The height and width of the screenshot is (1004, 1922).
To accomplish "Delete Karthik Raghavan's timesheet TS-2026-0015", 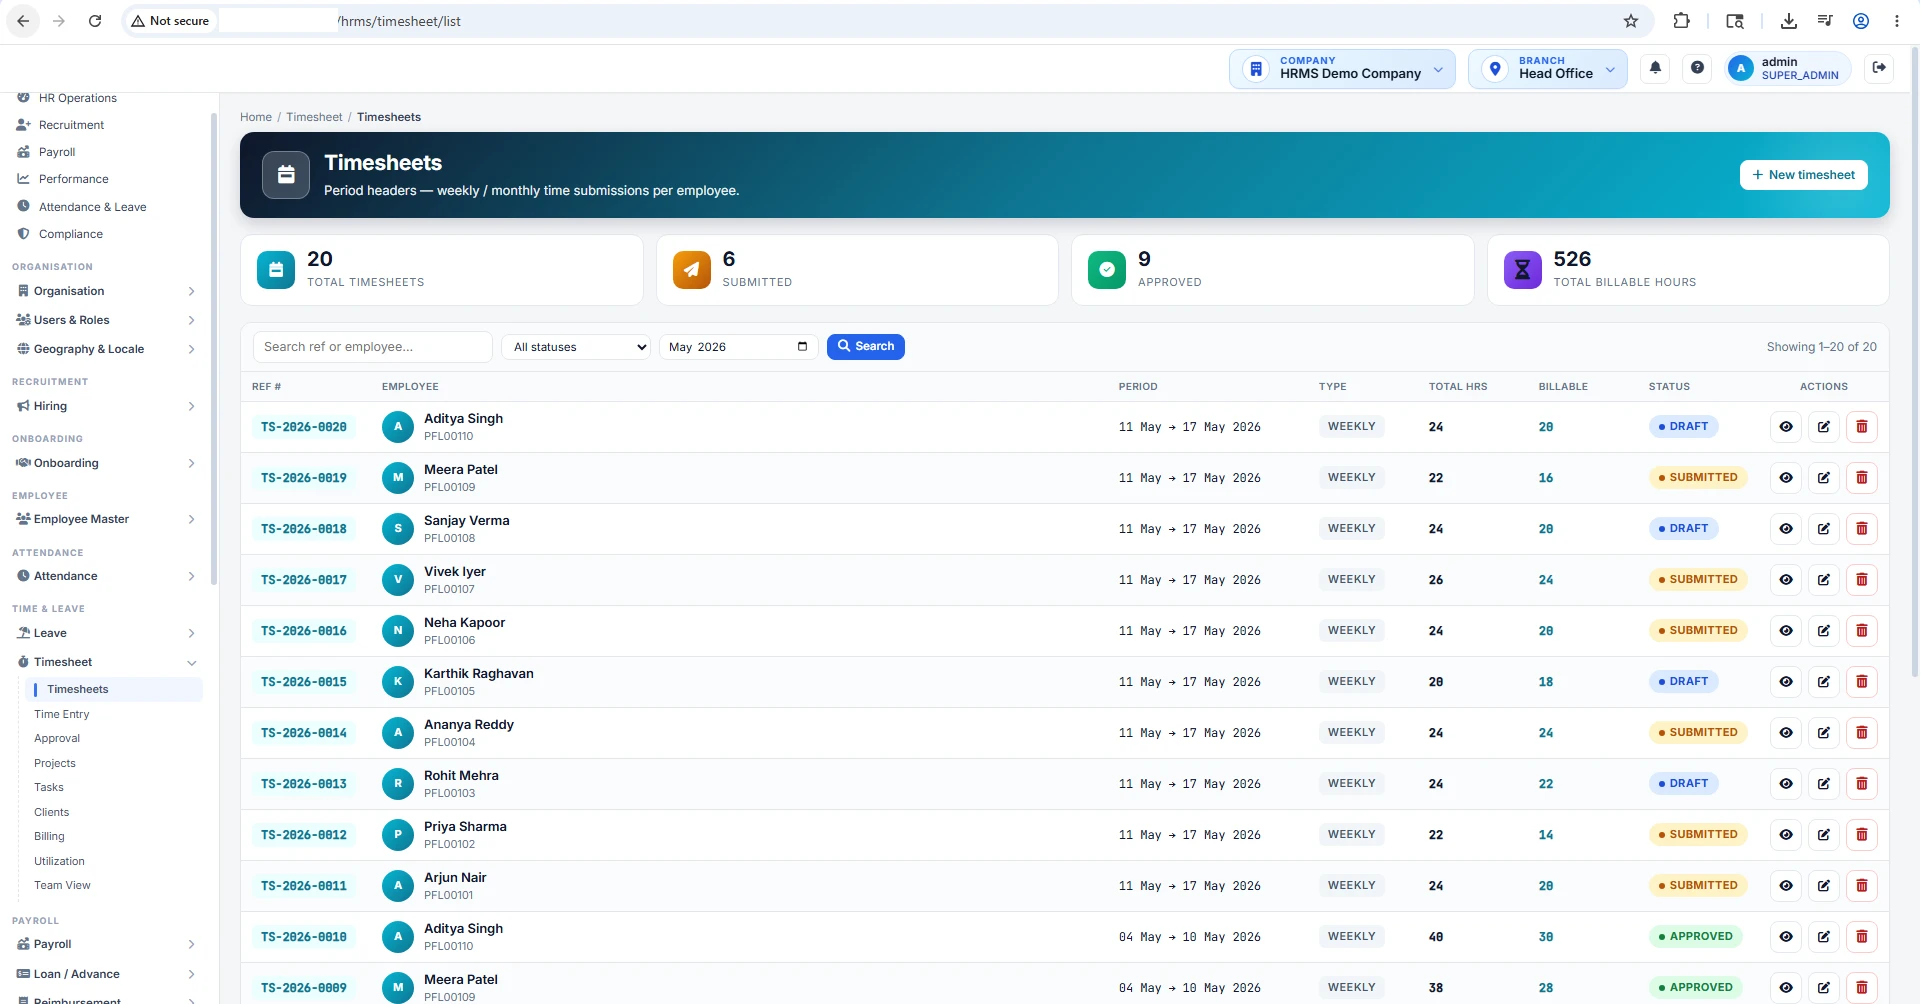I will pyautogui.click(x=1862, y=682).
